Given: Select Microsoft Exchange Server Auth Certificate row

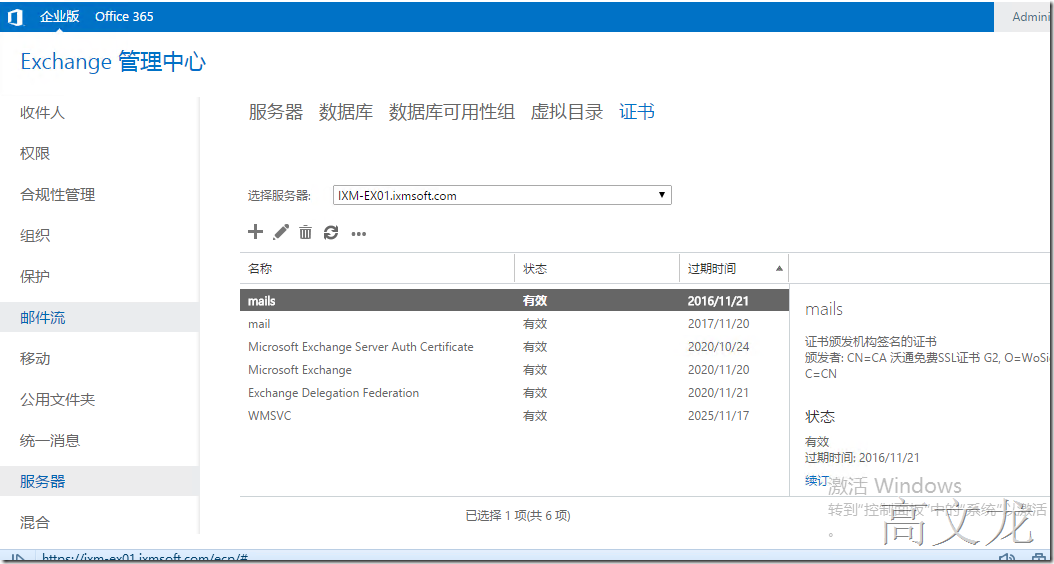Looking at the screenshot, I should coord(514,347).
